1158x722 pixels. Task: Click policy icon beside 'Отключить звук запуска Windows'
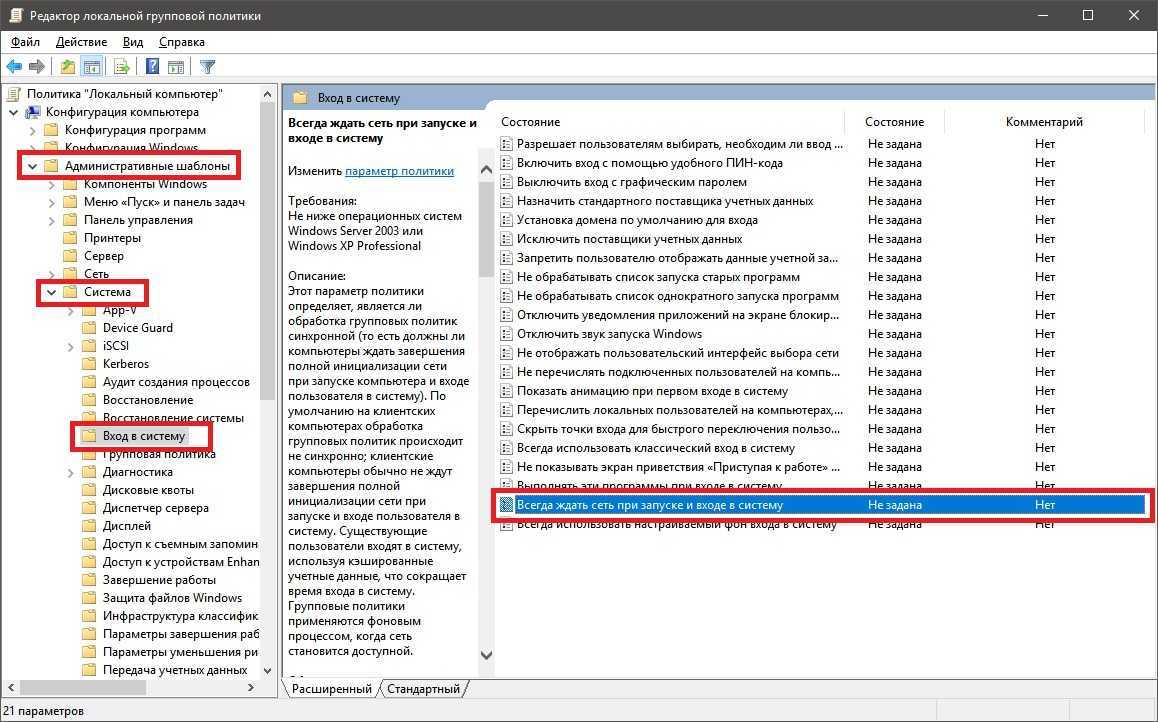tap(506, 334)
